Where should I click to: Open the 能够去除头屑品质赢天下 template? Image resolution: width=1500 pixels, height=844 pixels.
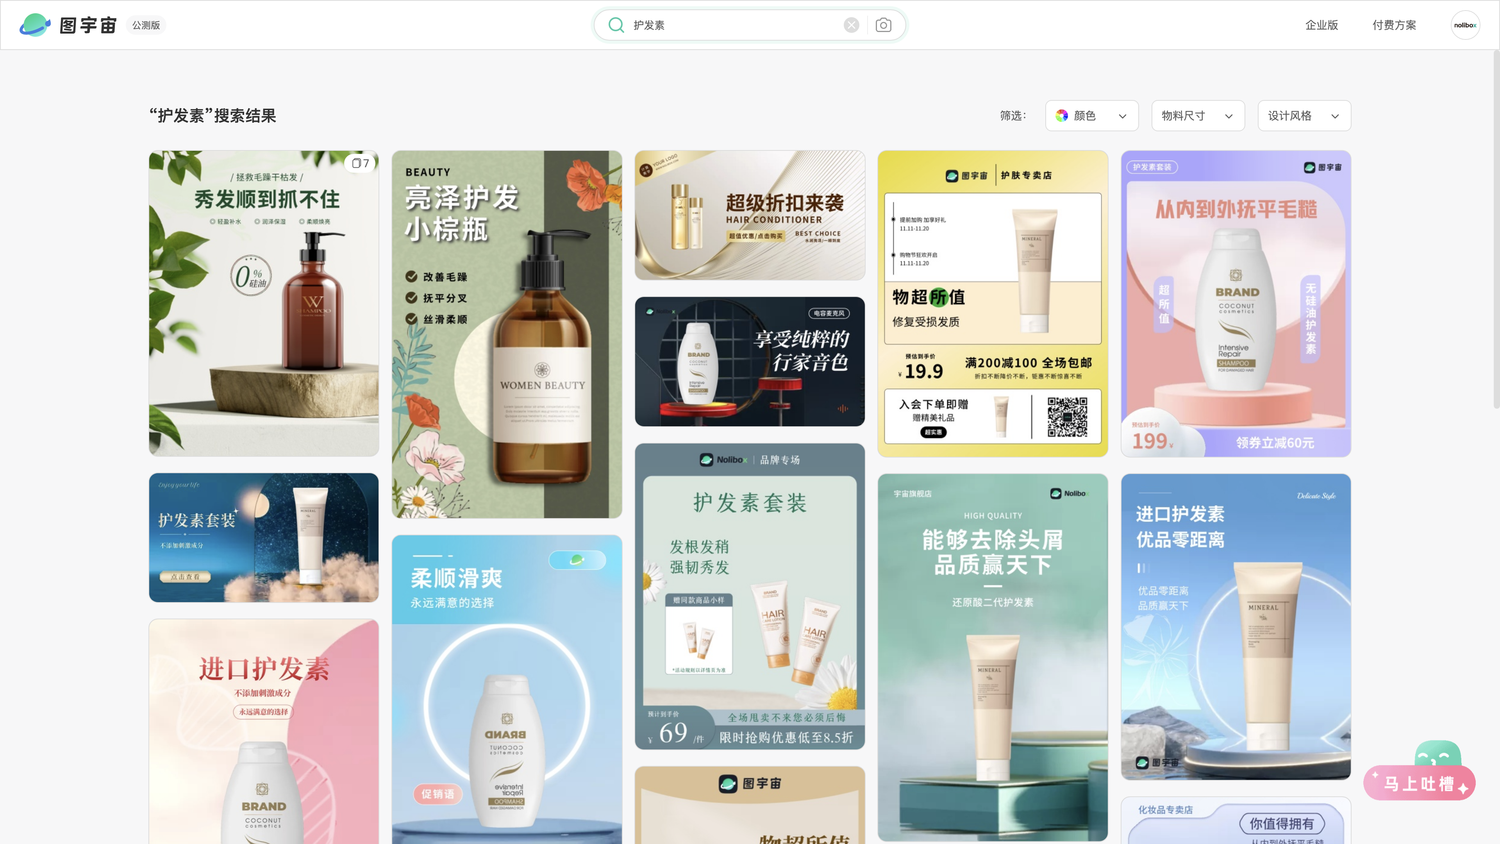coord(993,657)
